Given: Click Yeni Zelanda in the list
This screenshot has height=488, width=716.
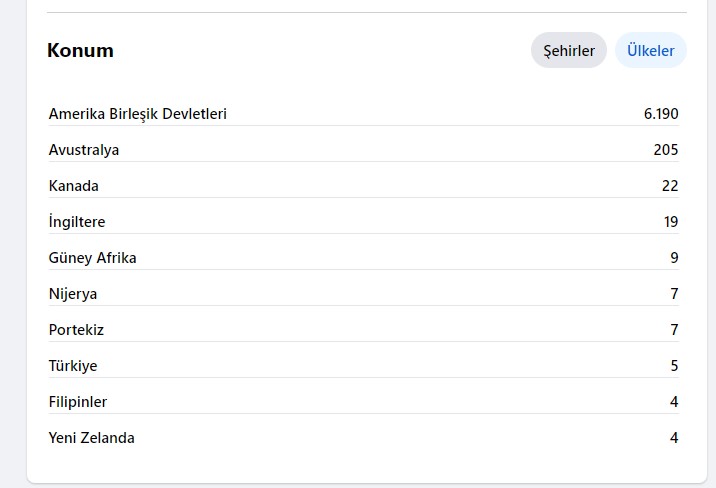Looking at the screenshot, I should pos(91,438).
